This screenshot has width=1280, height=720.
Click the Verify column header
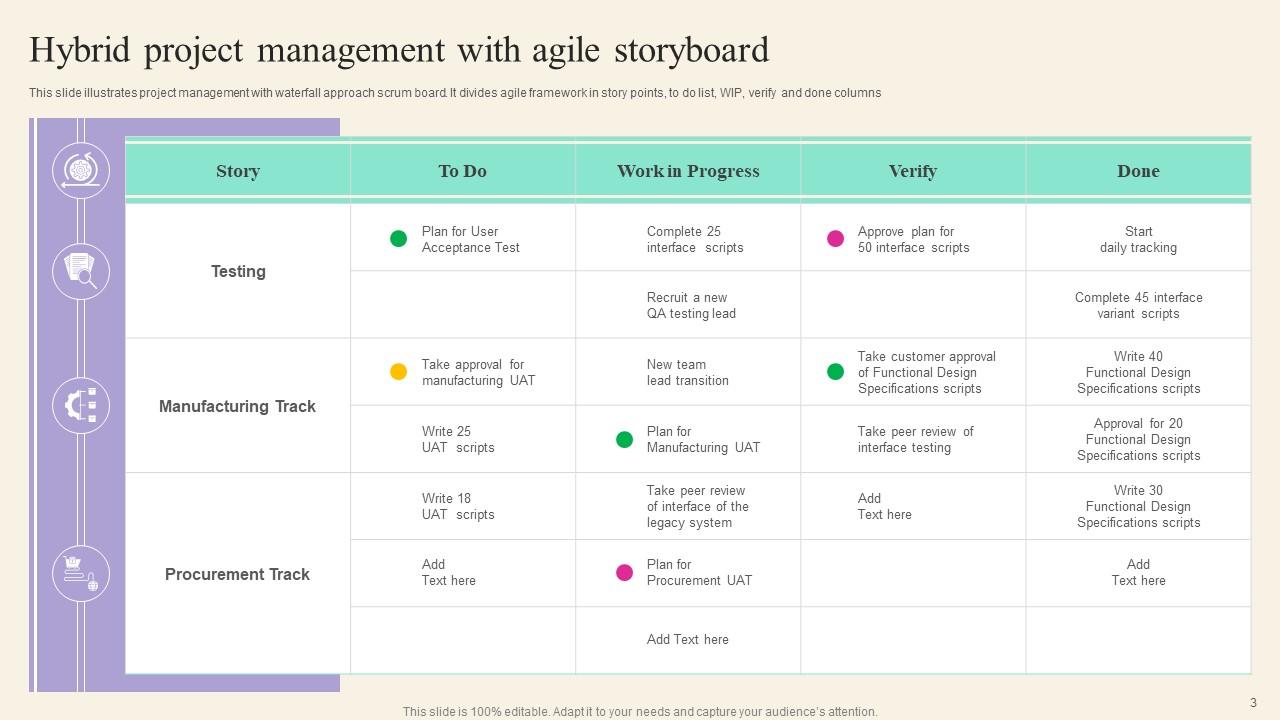(x=913, y=170)
